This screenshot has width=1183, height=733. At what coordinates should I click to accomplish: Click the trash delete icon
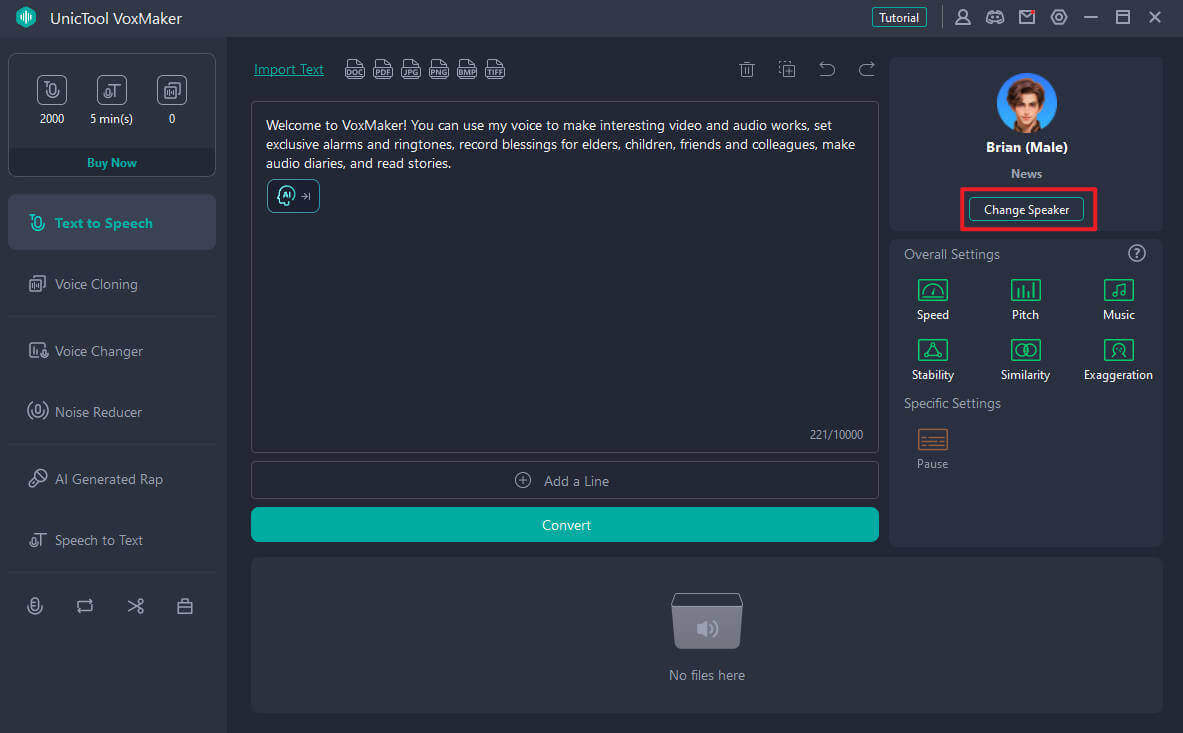point(747,69)
